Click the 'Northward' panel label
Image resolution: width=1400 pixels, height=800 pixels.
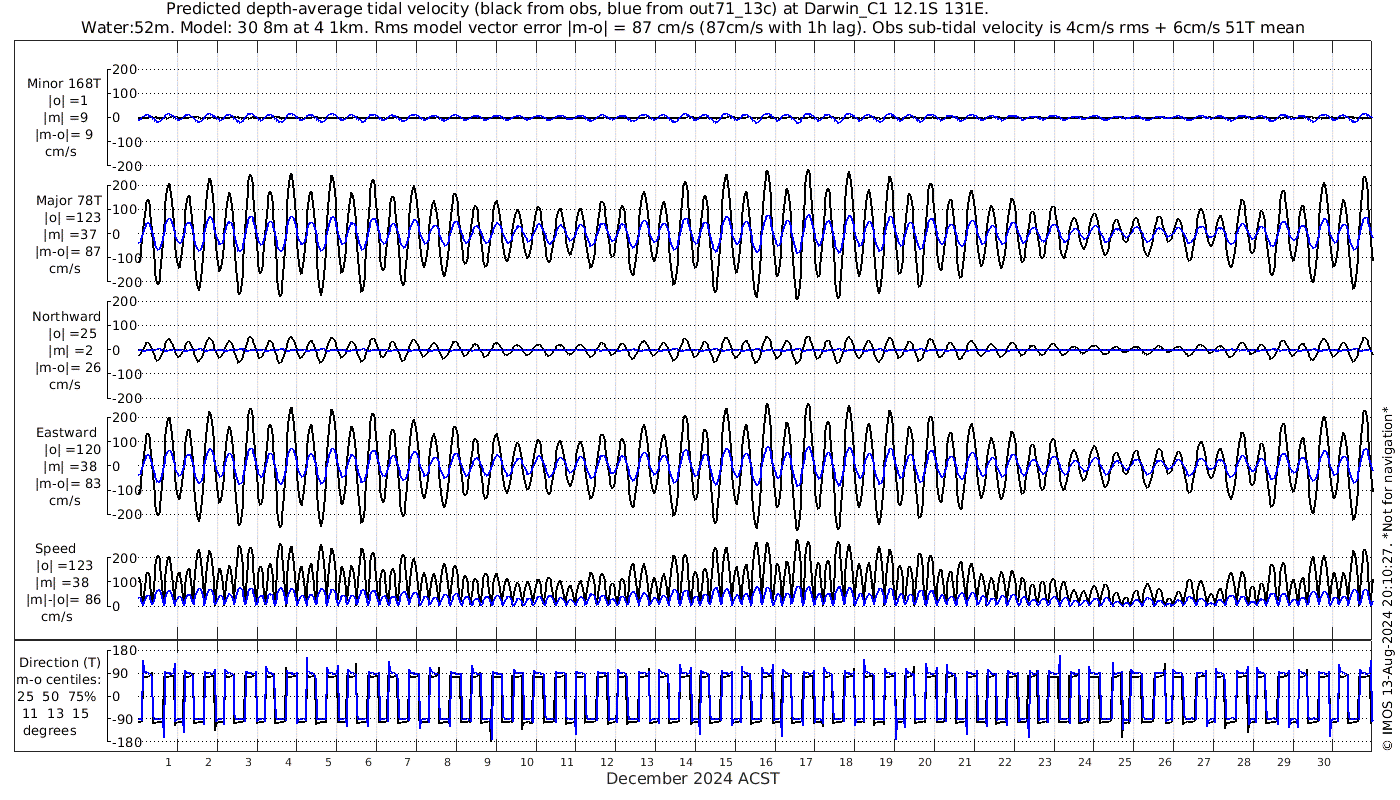coord(66,317)
